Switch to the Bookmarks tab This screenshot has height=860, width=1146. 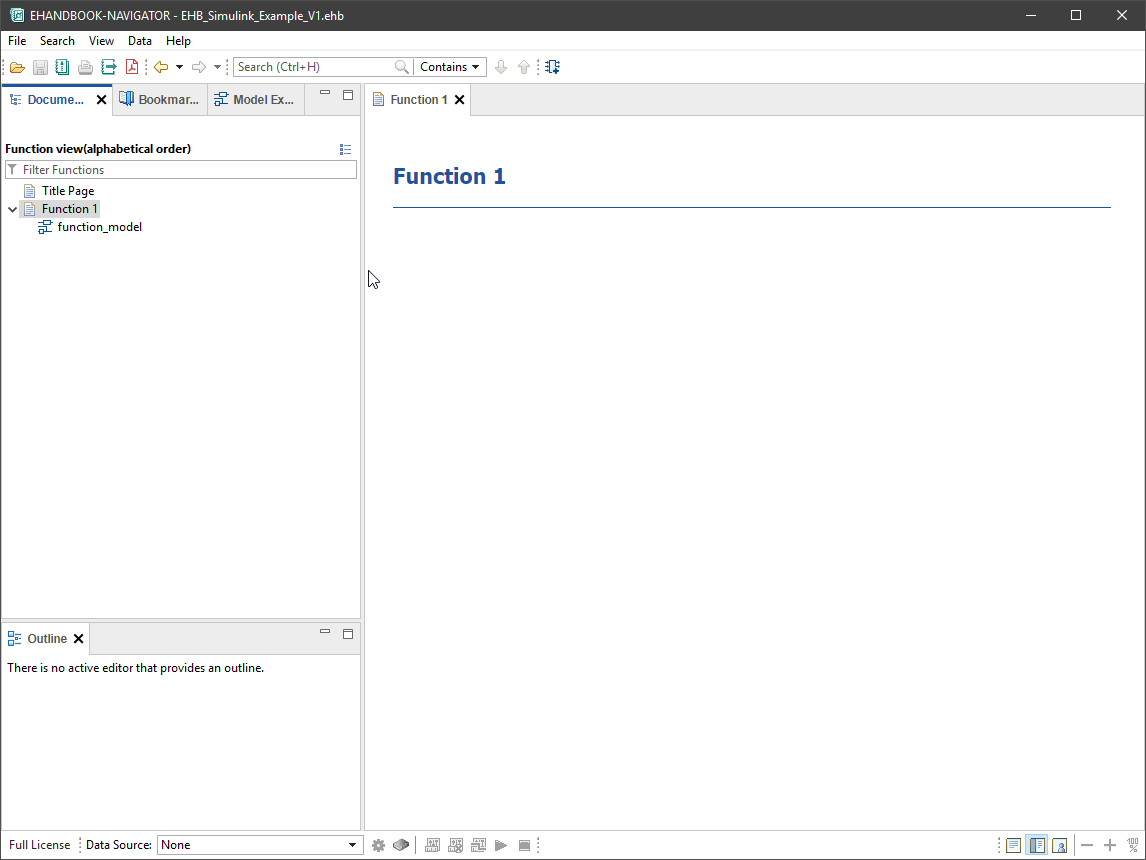160,100
